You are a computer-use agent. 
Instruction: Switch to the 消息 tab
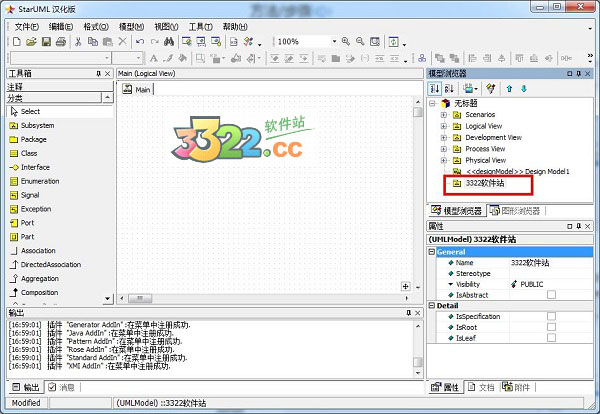pos(62,387)
